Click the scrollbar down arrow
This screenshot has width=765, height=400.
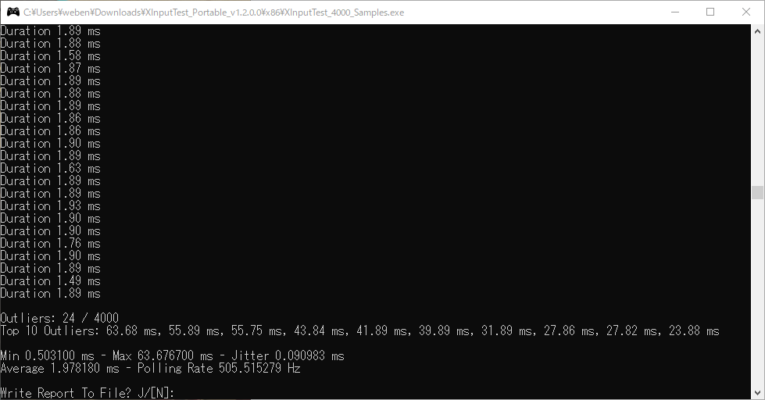[757, 393]
